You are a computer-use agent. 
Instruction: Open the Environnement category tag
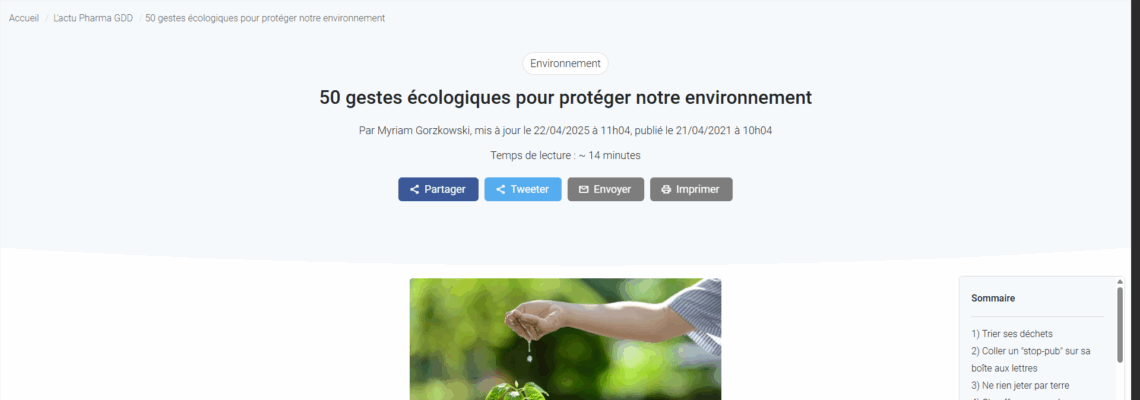pos(566,63)
